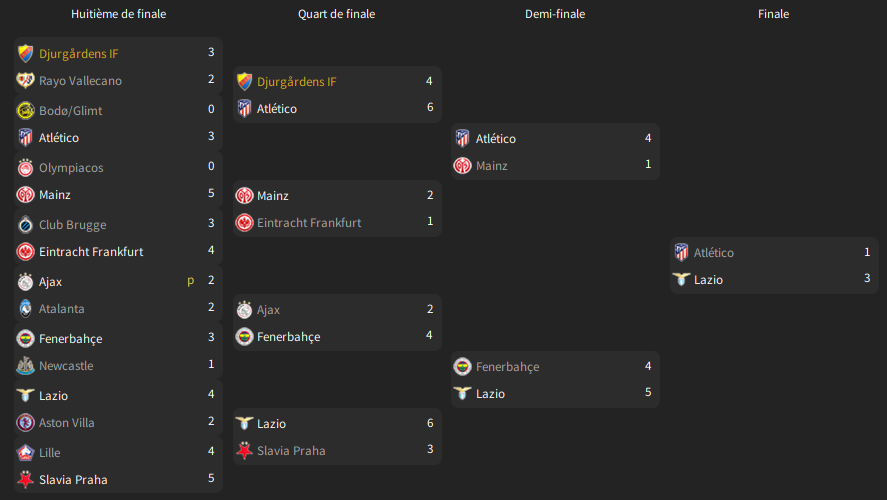
Task: Click the Demi-finale column header
Action: tap(555, 14)
